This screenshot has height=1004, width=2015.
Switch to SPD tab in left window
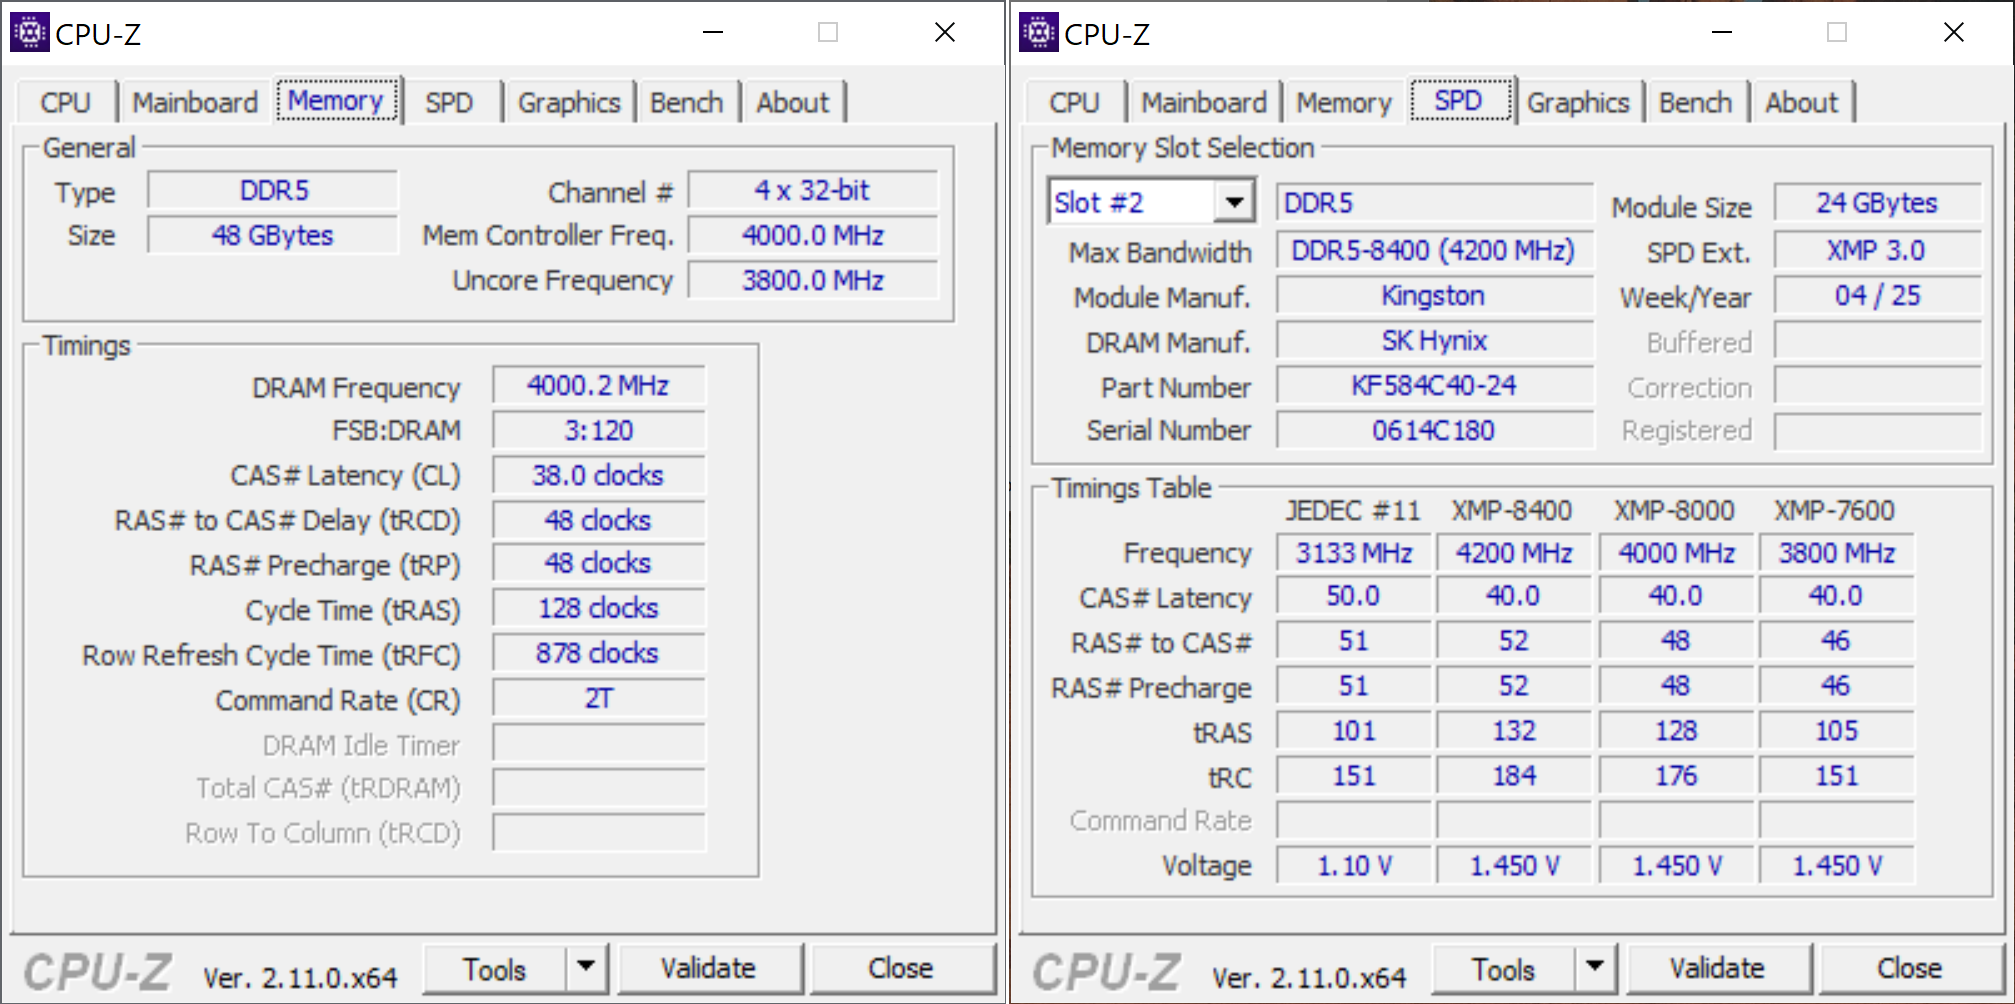tap(448, 103)
